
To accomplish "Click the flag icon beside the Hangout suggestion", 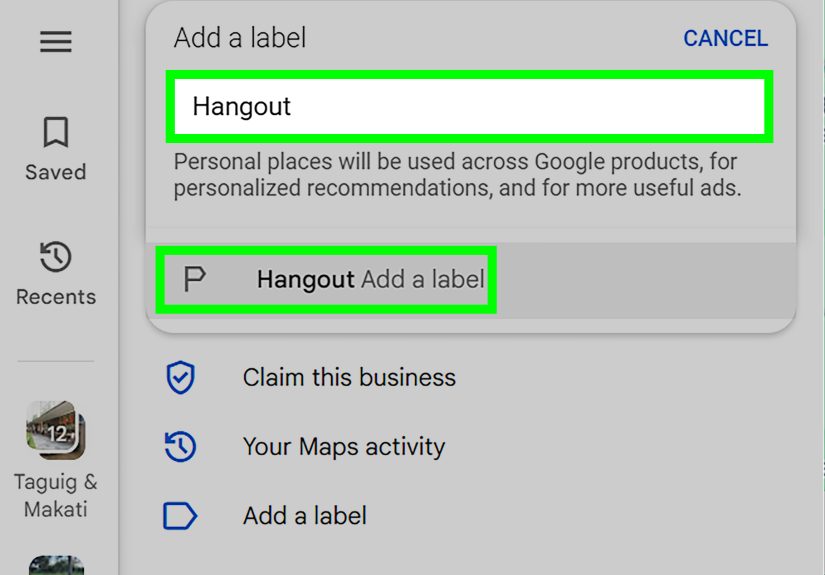I will pyautogui.click(x=194, y=279).
